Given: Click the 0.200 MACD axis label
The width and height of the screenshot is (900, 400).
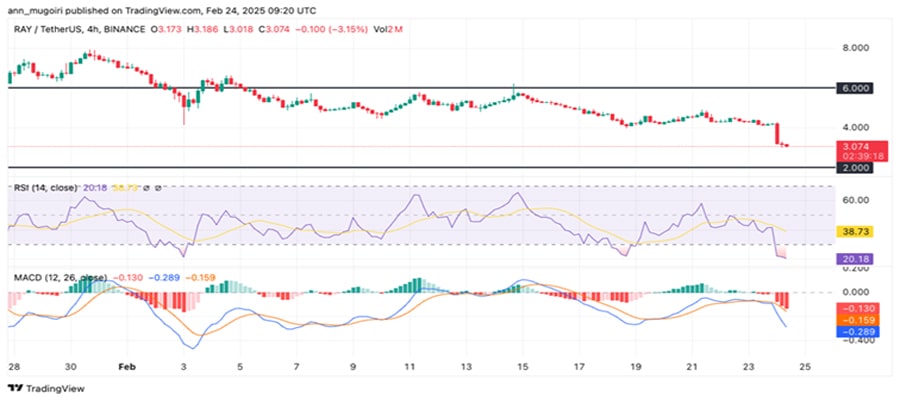Looking at the screenshot, I should [857, 268].
